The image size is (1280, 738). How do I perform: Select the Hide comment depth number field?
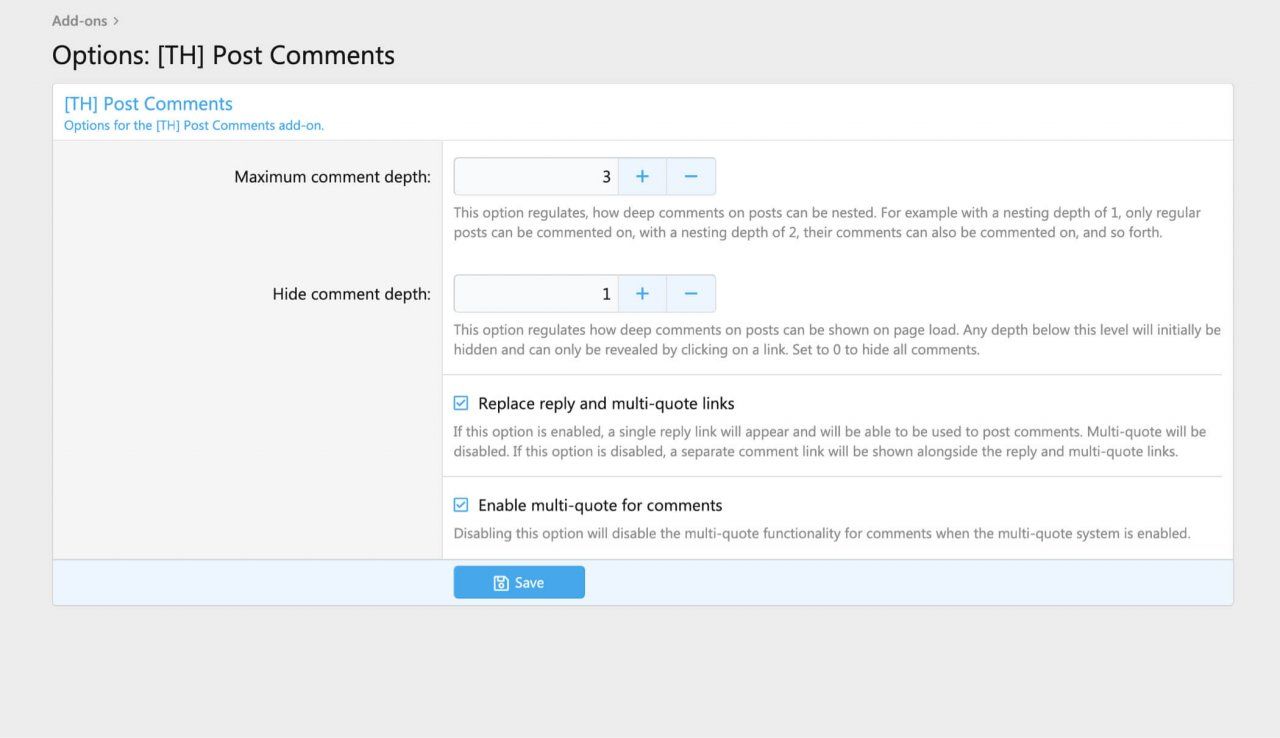pos(536,294)
